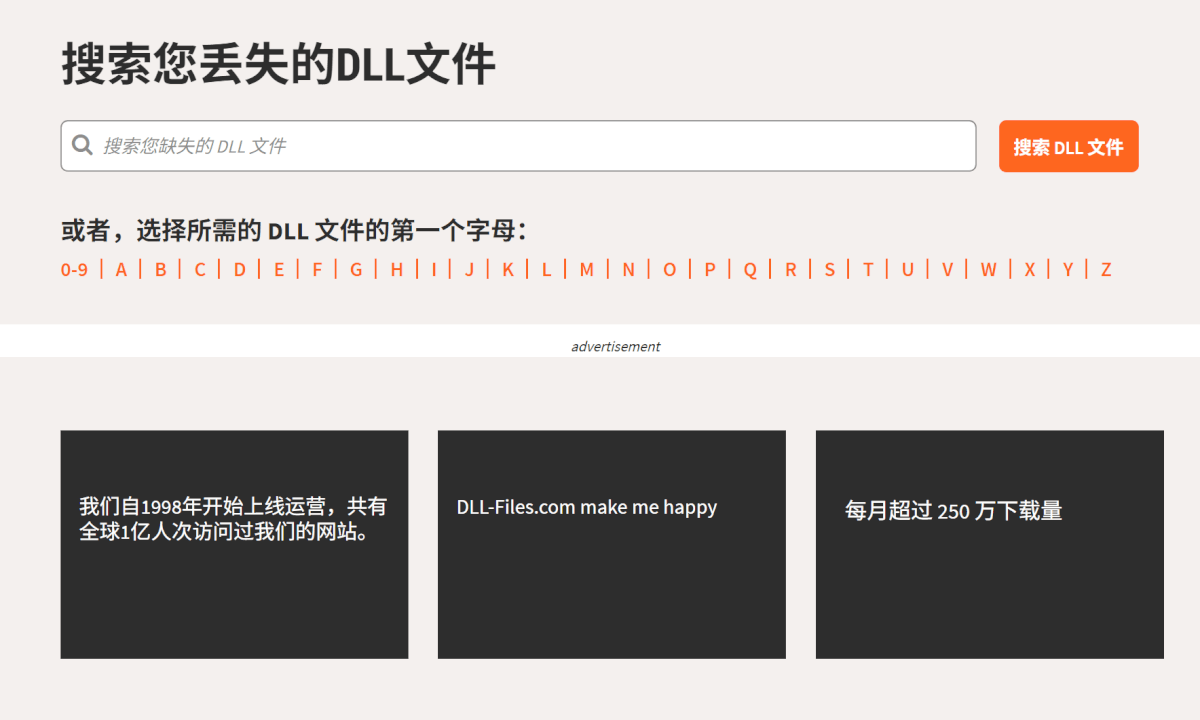Open the letter Z DLL list
Screen dimensions: 1200x720
pos(1105,269)
